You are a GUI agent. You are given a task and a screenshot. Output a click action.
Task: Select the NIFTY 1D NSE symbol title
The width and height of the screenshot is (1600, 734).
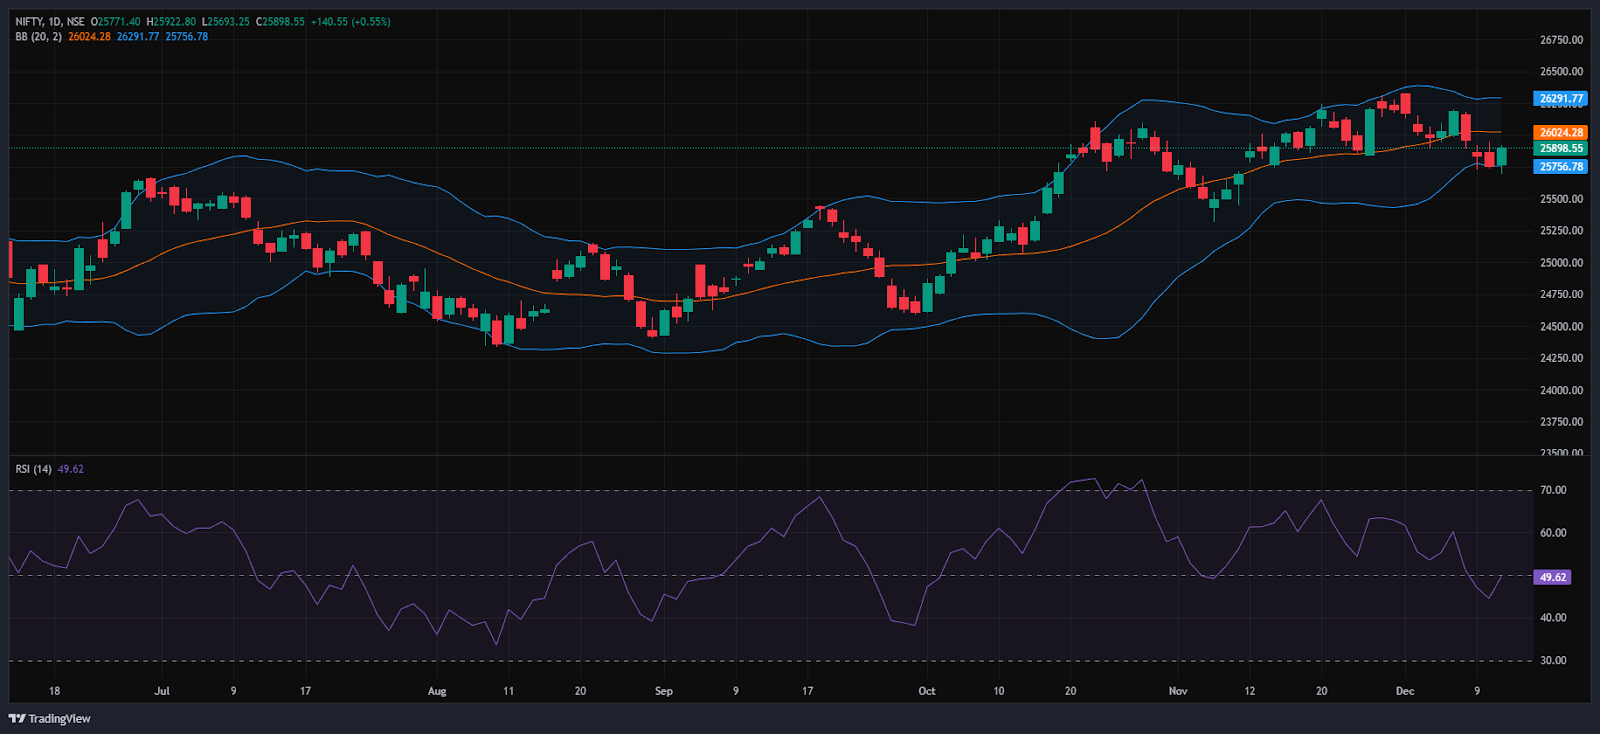(x=49, y=21)
